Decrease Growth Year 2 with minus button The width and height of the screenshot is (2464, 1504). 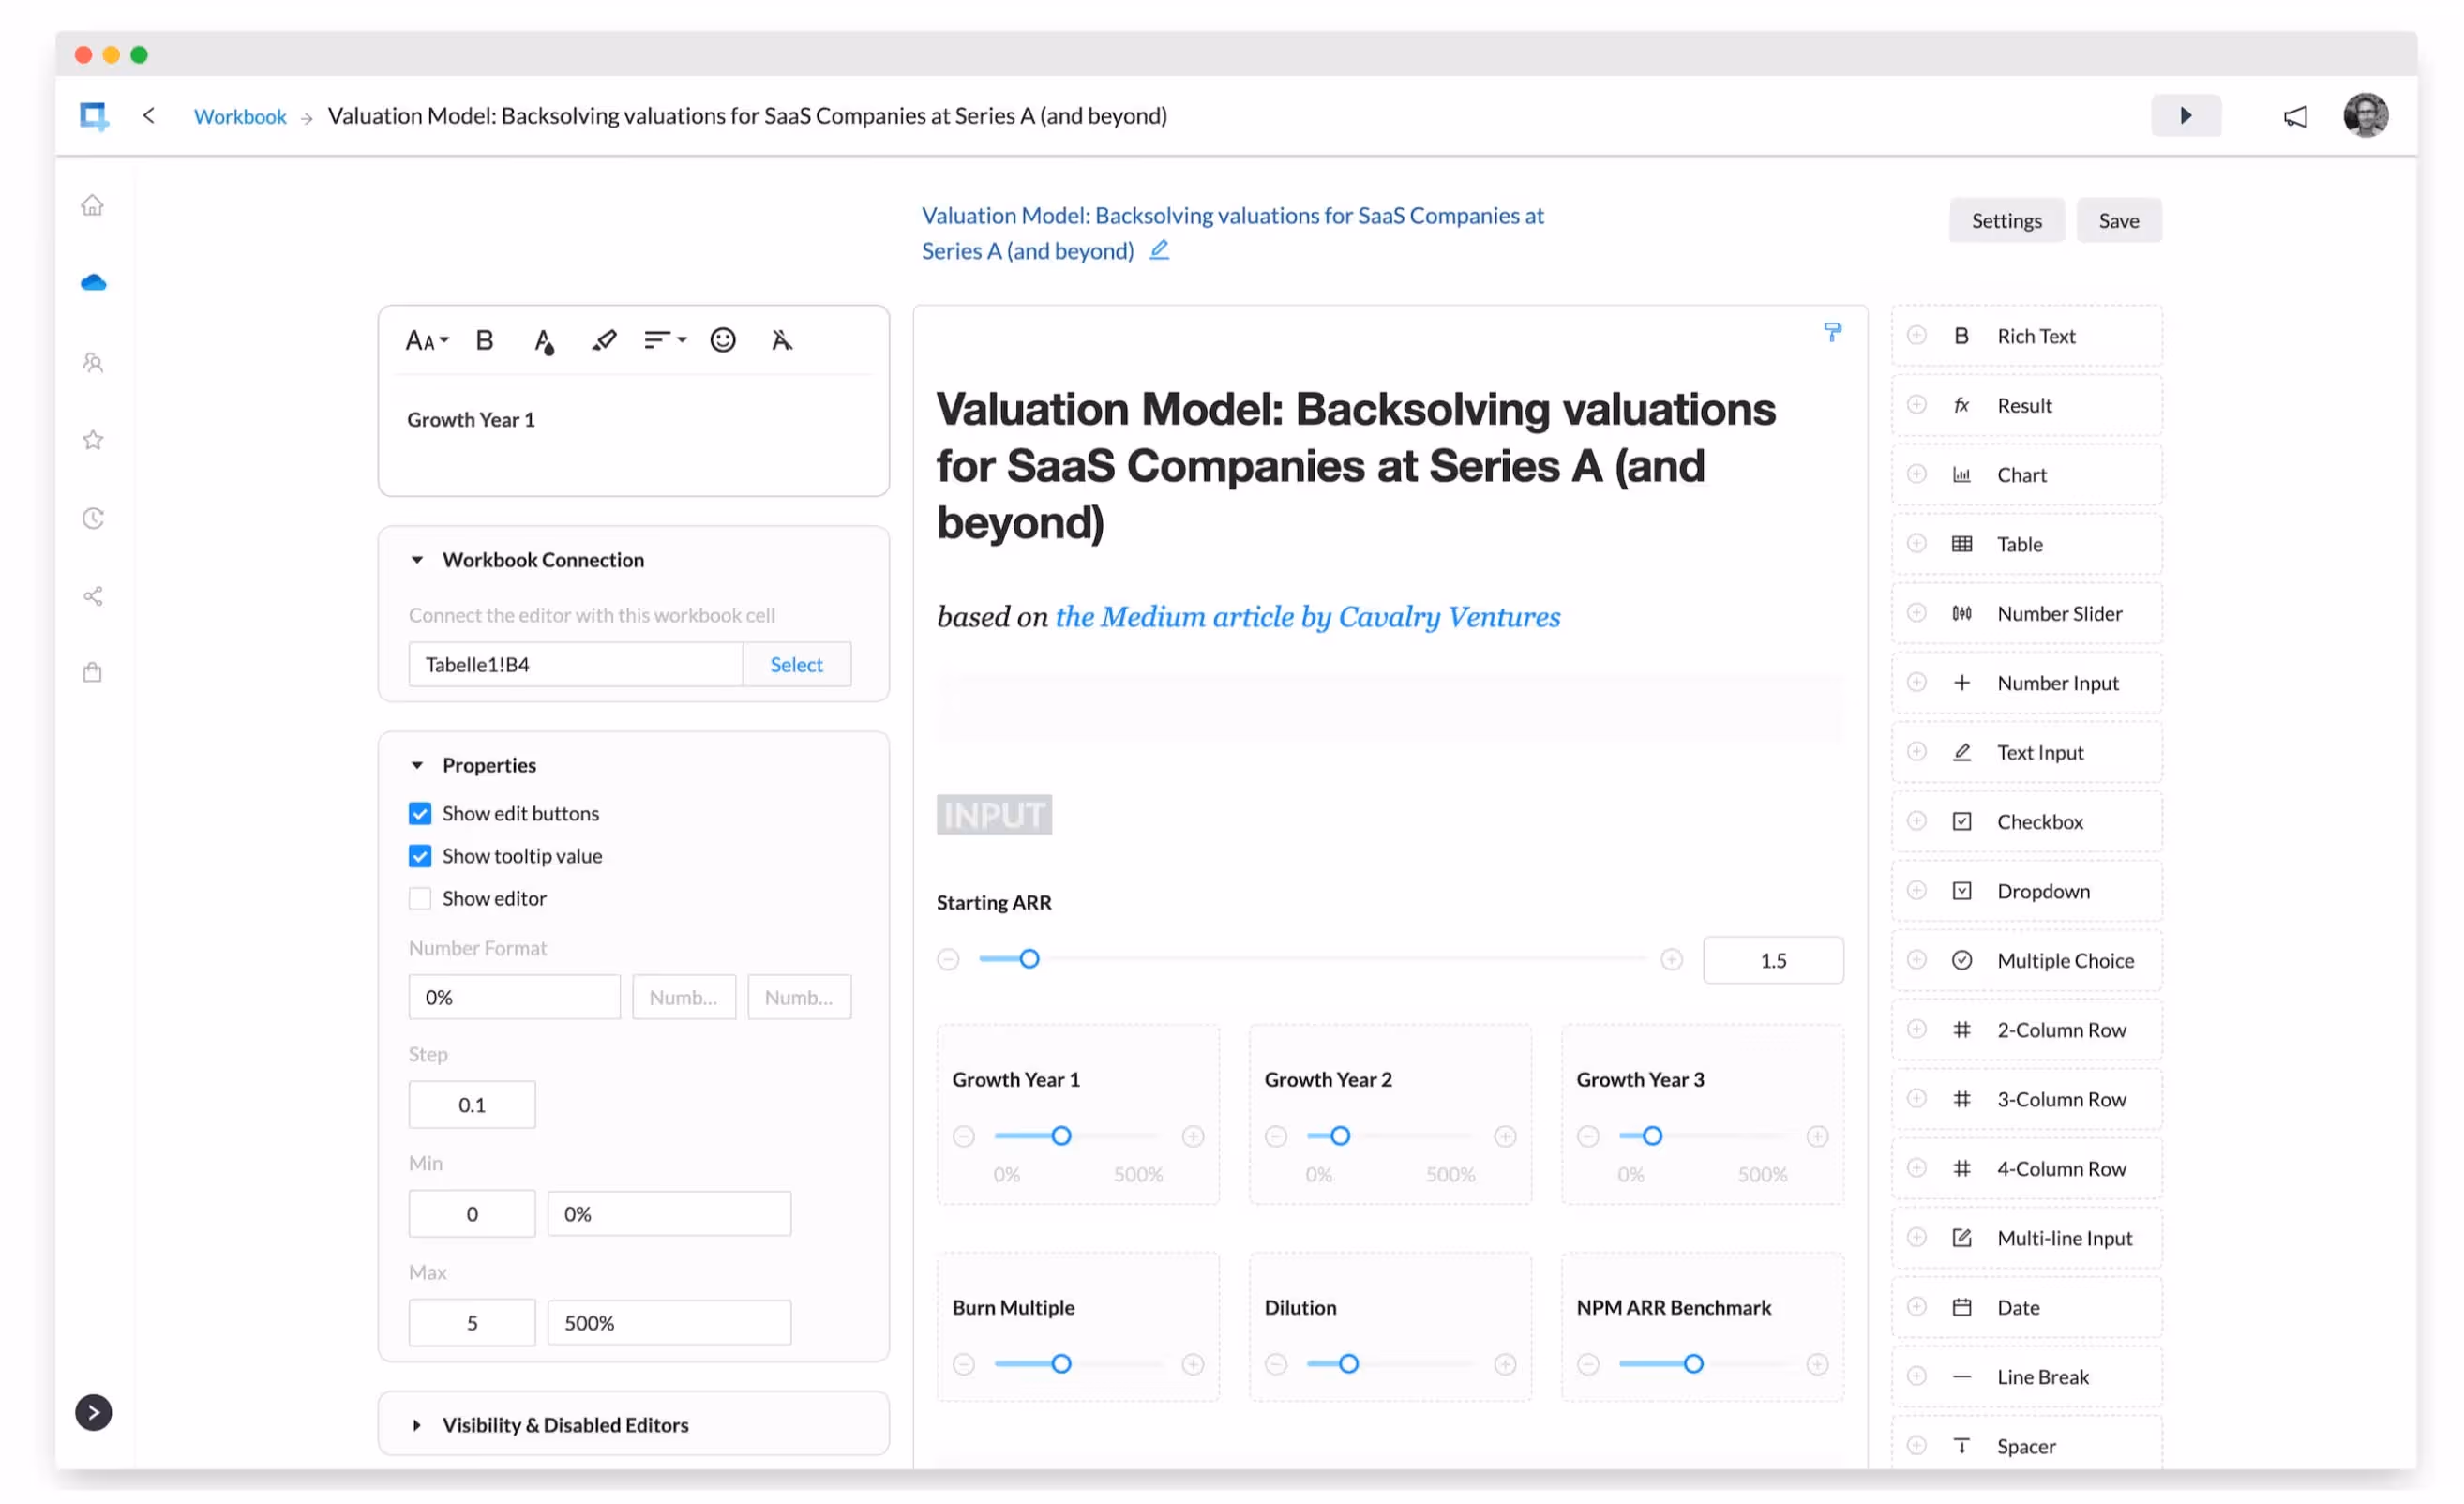point(1276,1137)
